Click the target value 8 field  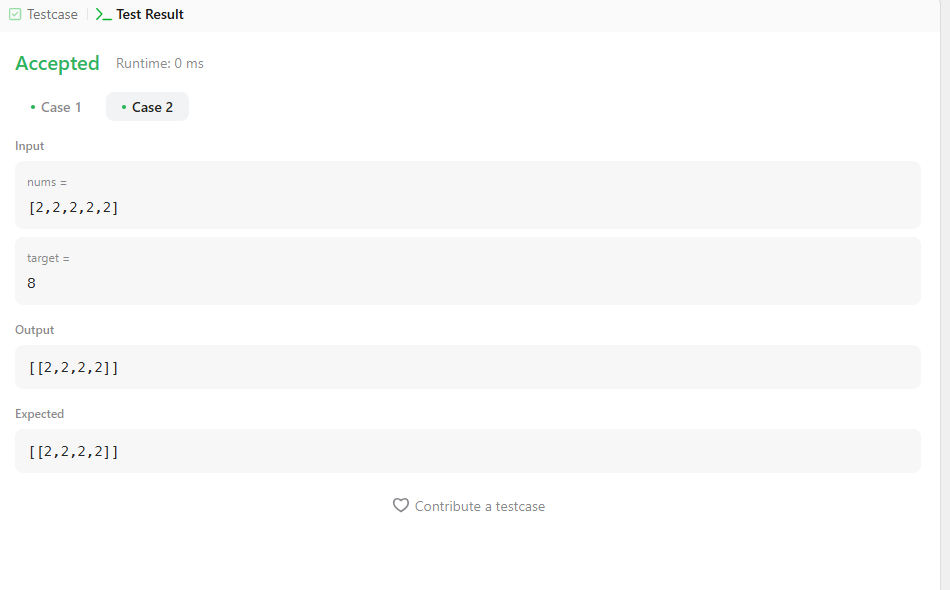click(x=468, y=271)
